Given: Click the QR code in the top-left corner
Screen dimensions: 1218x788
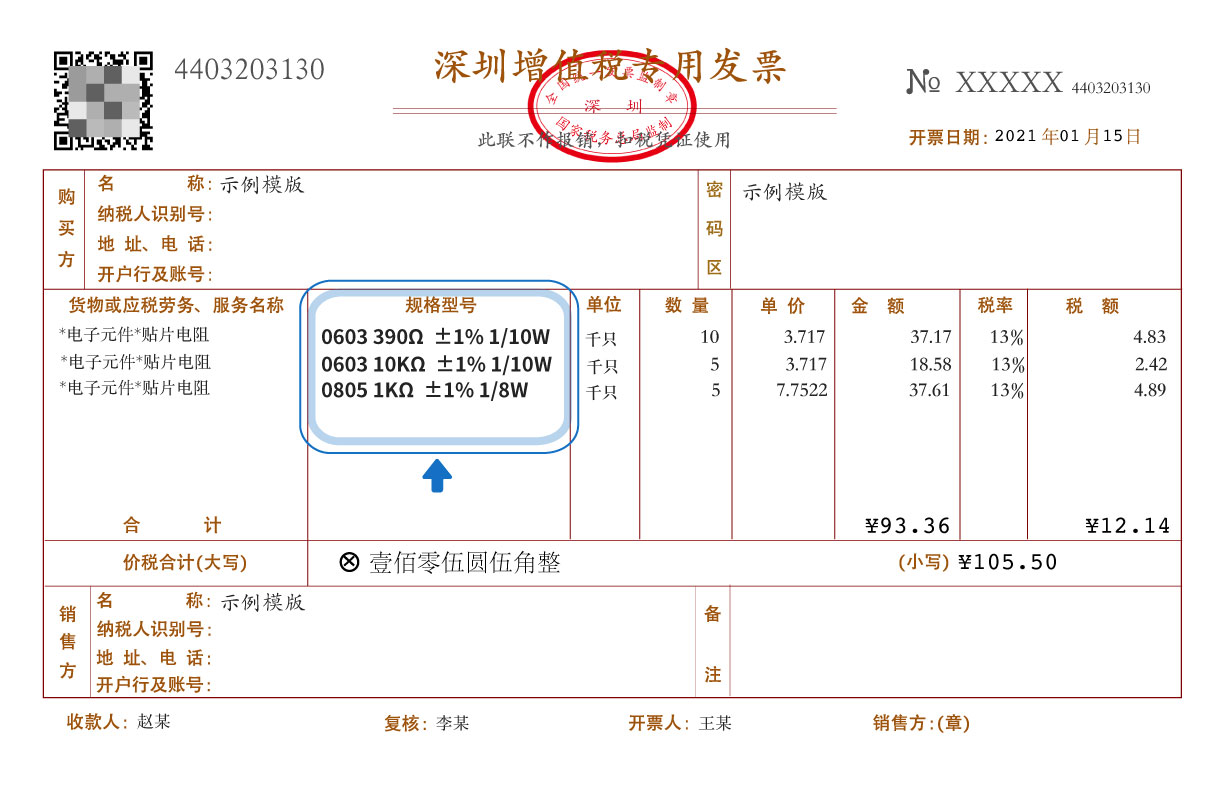Looking at the screenshot, I should (x=103, y=101).
